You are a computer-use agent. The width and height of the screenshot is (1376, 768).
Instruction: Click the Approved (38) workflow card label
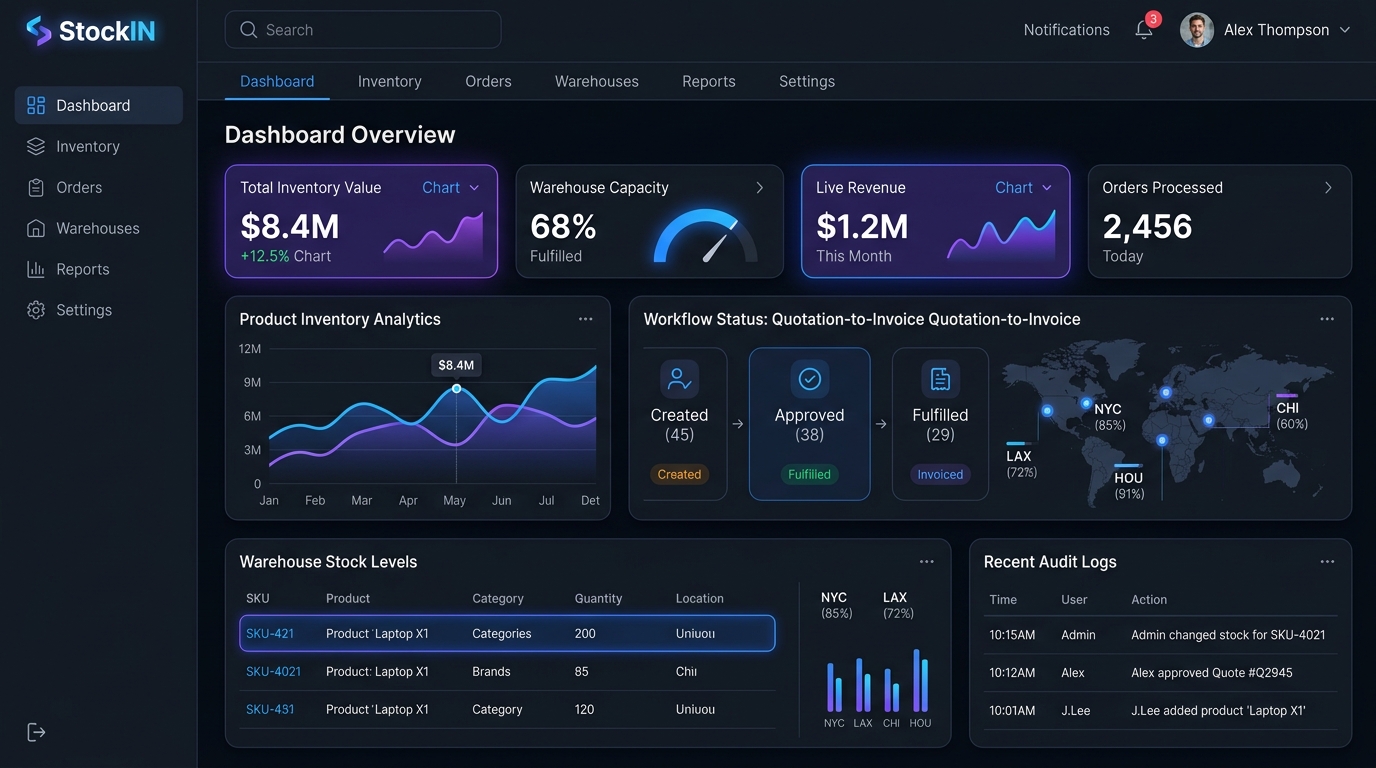click(809, 425)
